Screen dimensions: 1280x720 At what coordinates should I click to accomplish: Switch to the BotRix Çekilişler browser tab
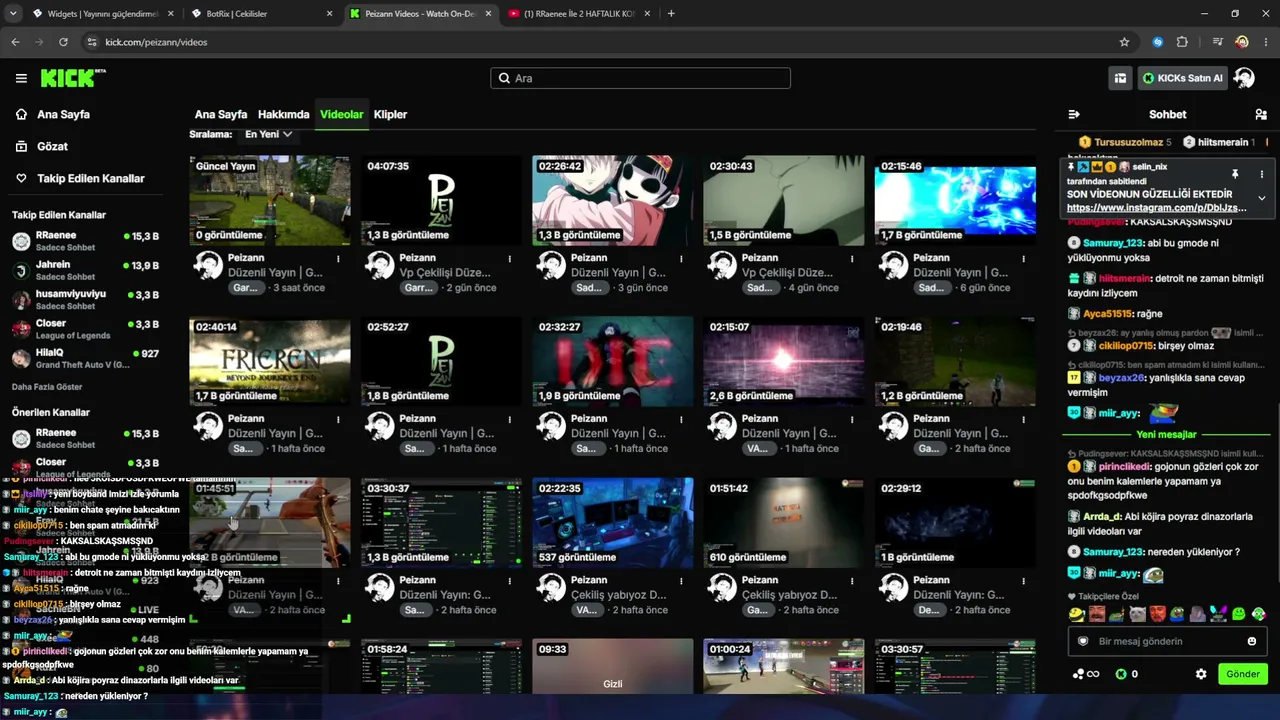pyautogui.click(x=262, y=13)
